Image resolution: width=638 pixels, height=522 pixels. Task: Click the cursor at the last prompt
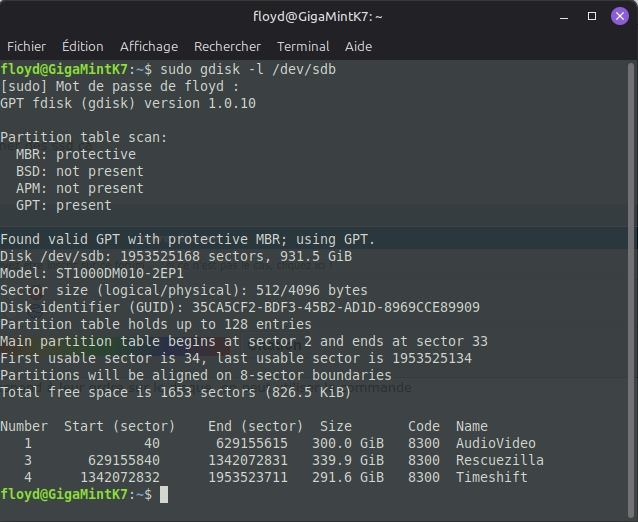click(164, 494)
